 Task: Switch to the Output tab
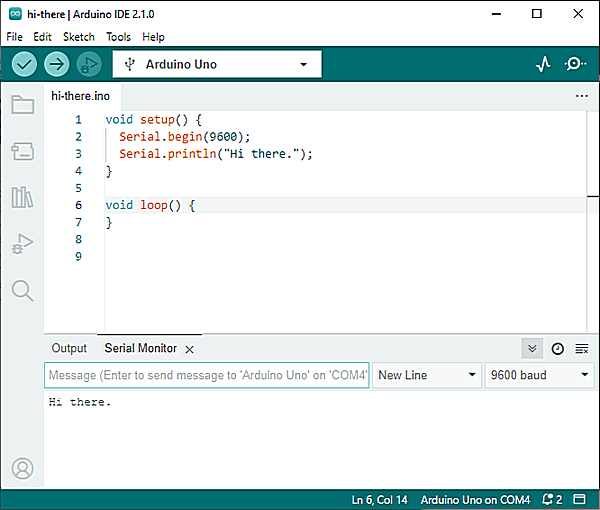point(69,348)
